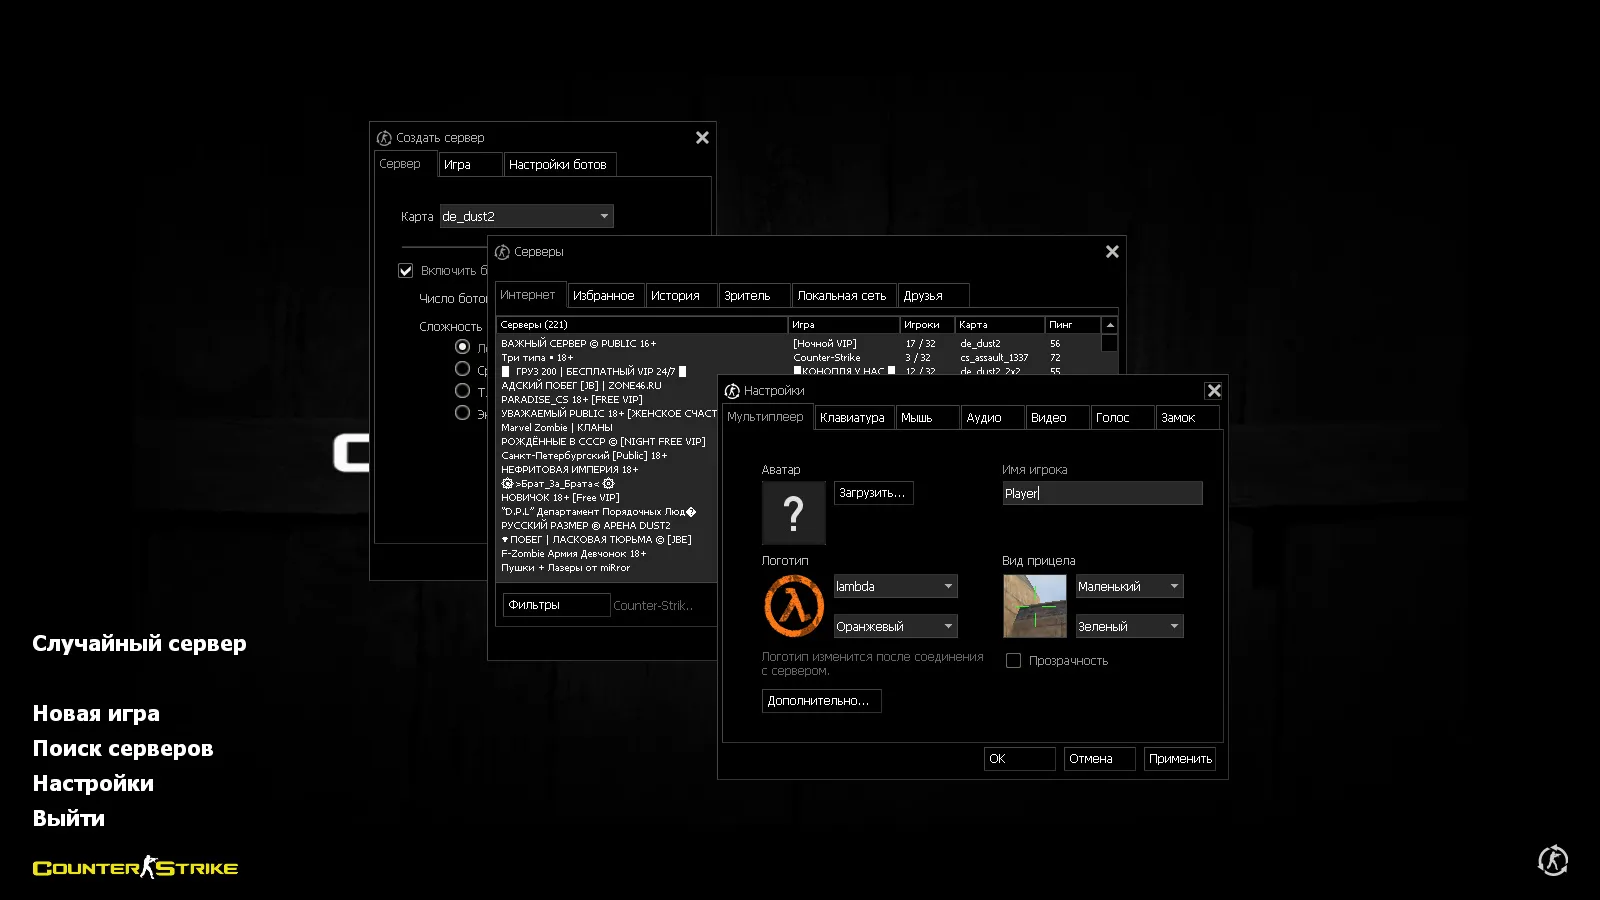Viewport: 1600px width, 900px height.
Task: Click the Фильтры button in the server browser
Action: point(555,604)
